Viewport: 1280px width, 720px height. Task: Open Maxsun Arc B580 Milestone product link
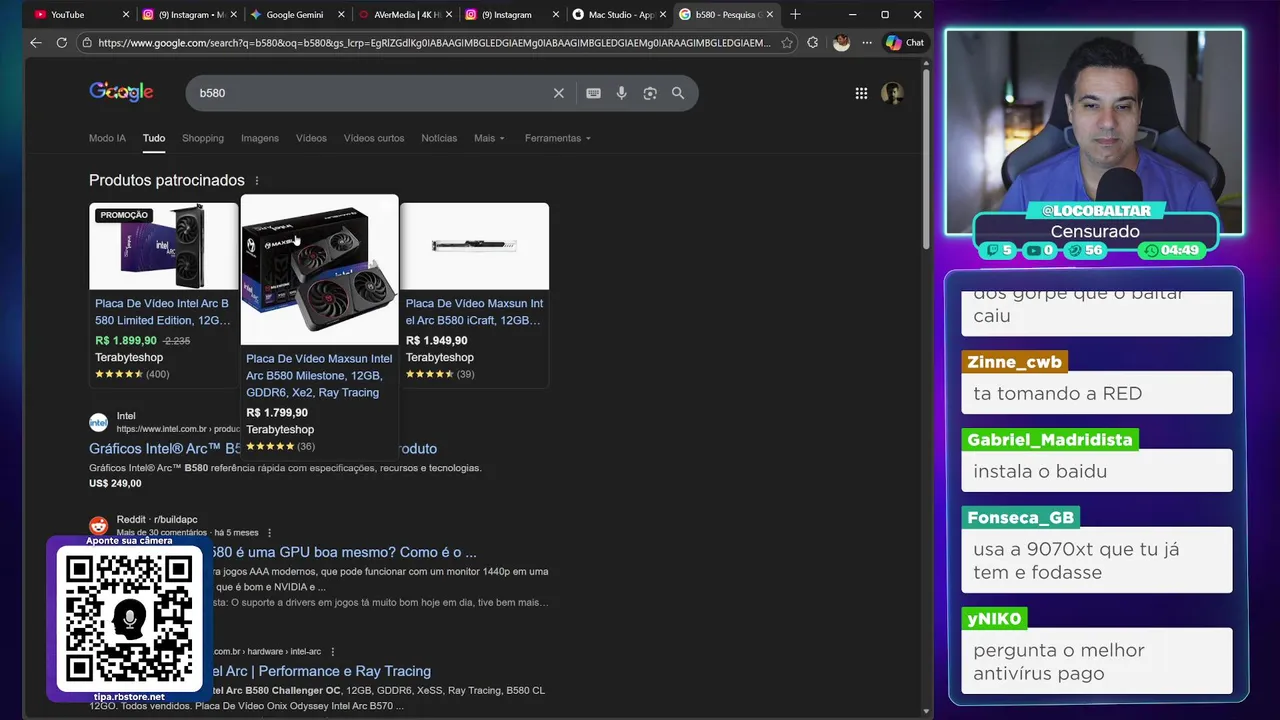pos(319,375)
